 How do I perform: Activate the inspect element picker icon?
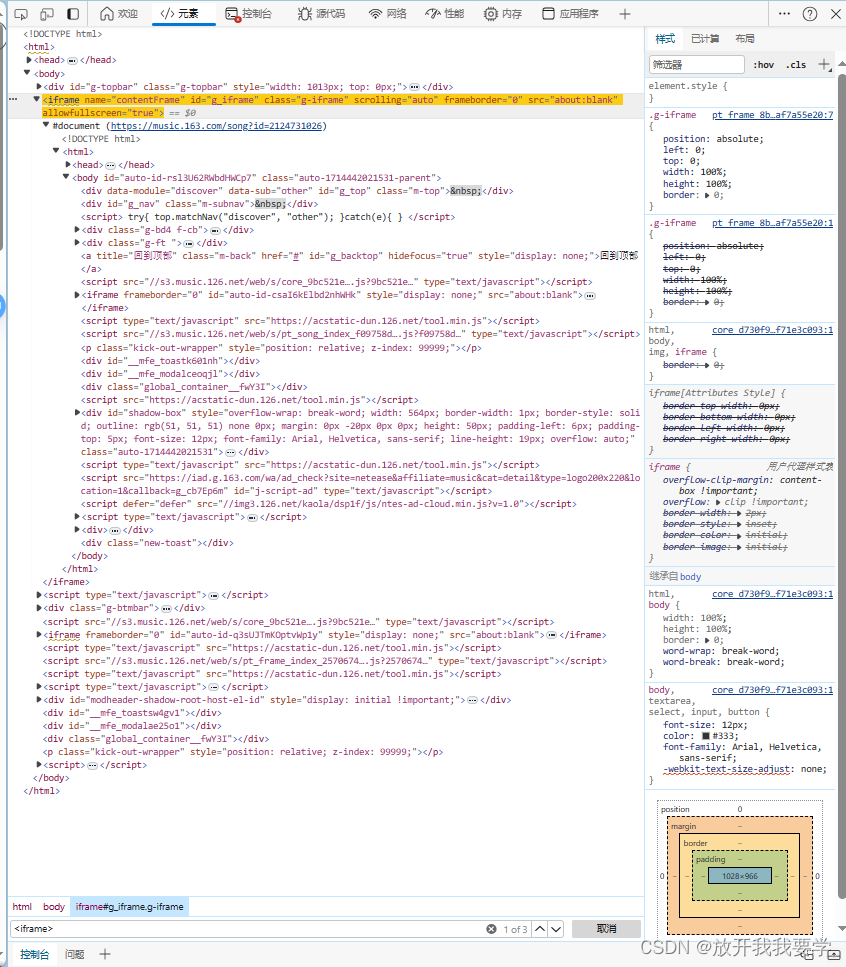[21, 14]
